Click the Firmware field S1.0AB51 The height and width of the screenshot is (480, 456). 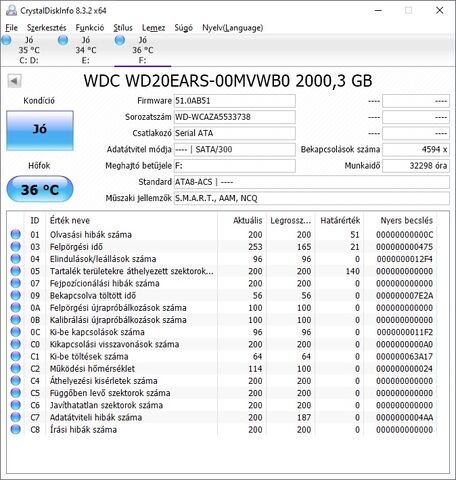point(235,101)
